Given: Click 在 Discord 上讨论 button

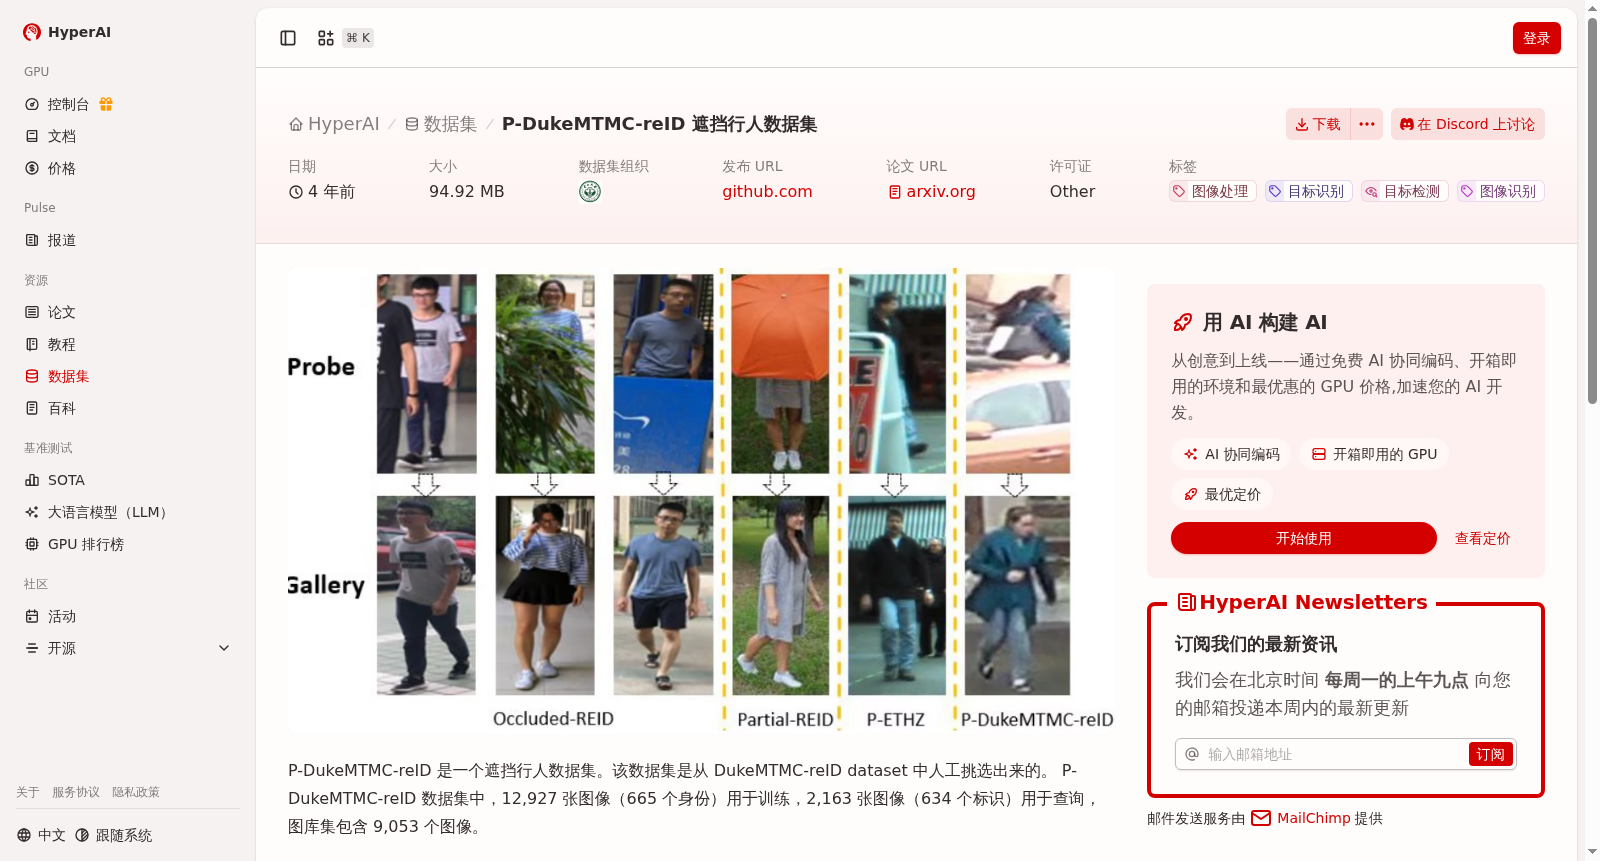Looking at the screenshot, I should 1468,124.
